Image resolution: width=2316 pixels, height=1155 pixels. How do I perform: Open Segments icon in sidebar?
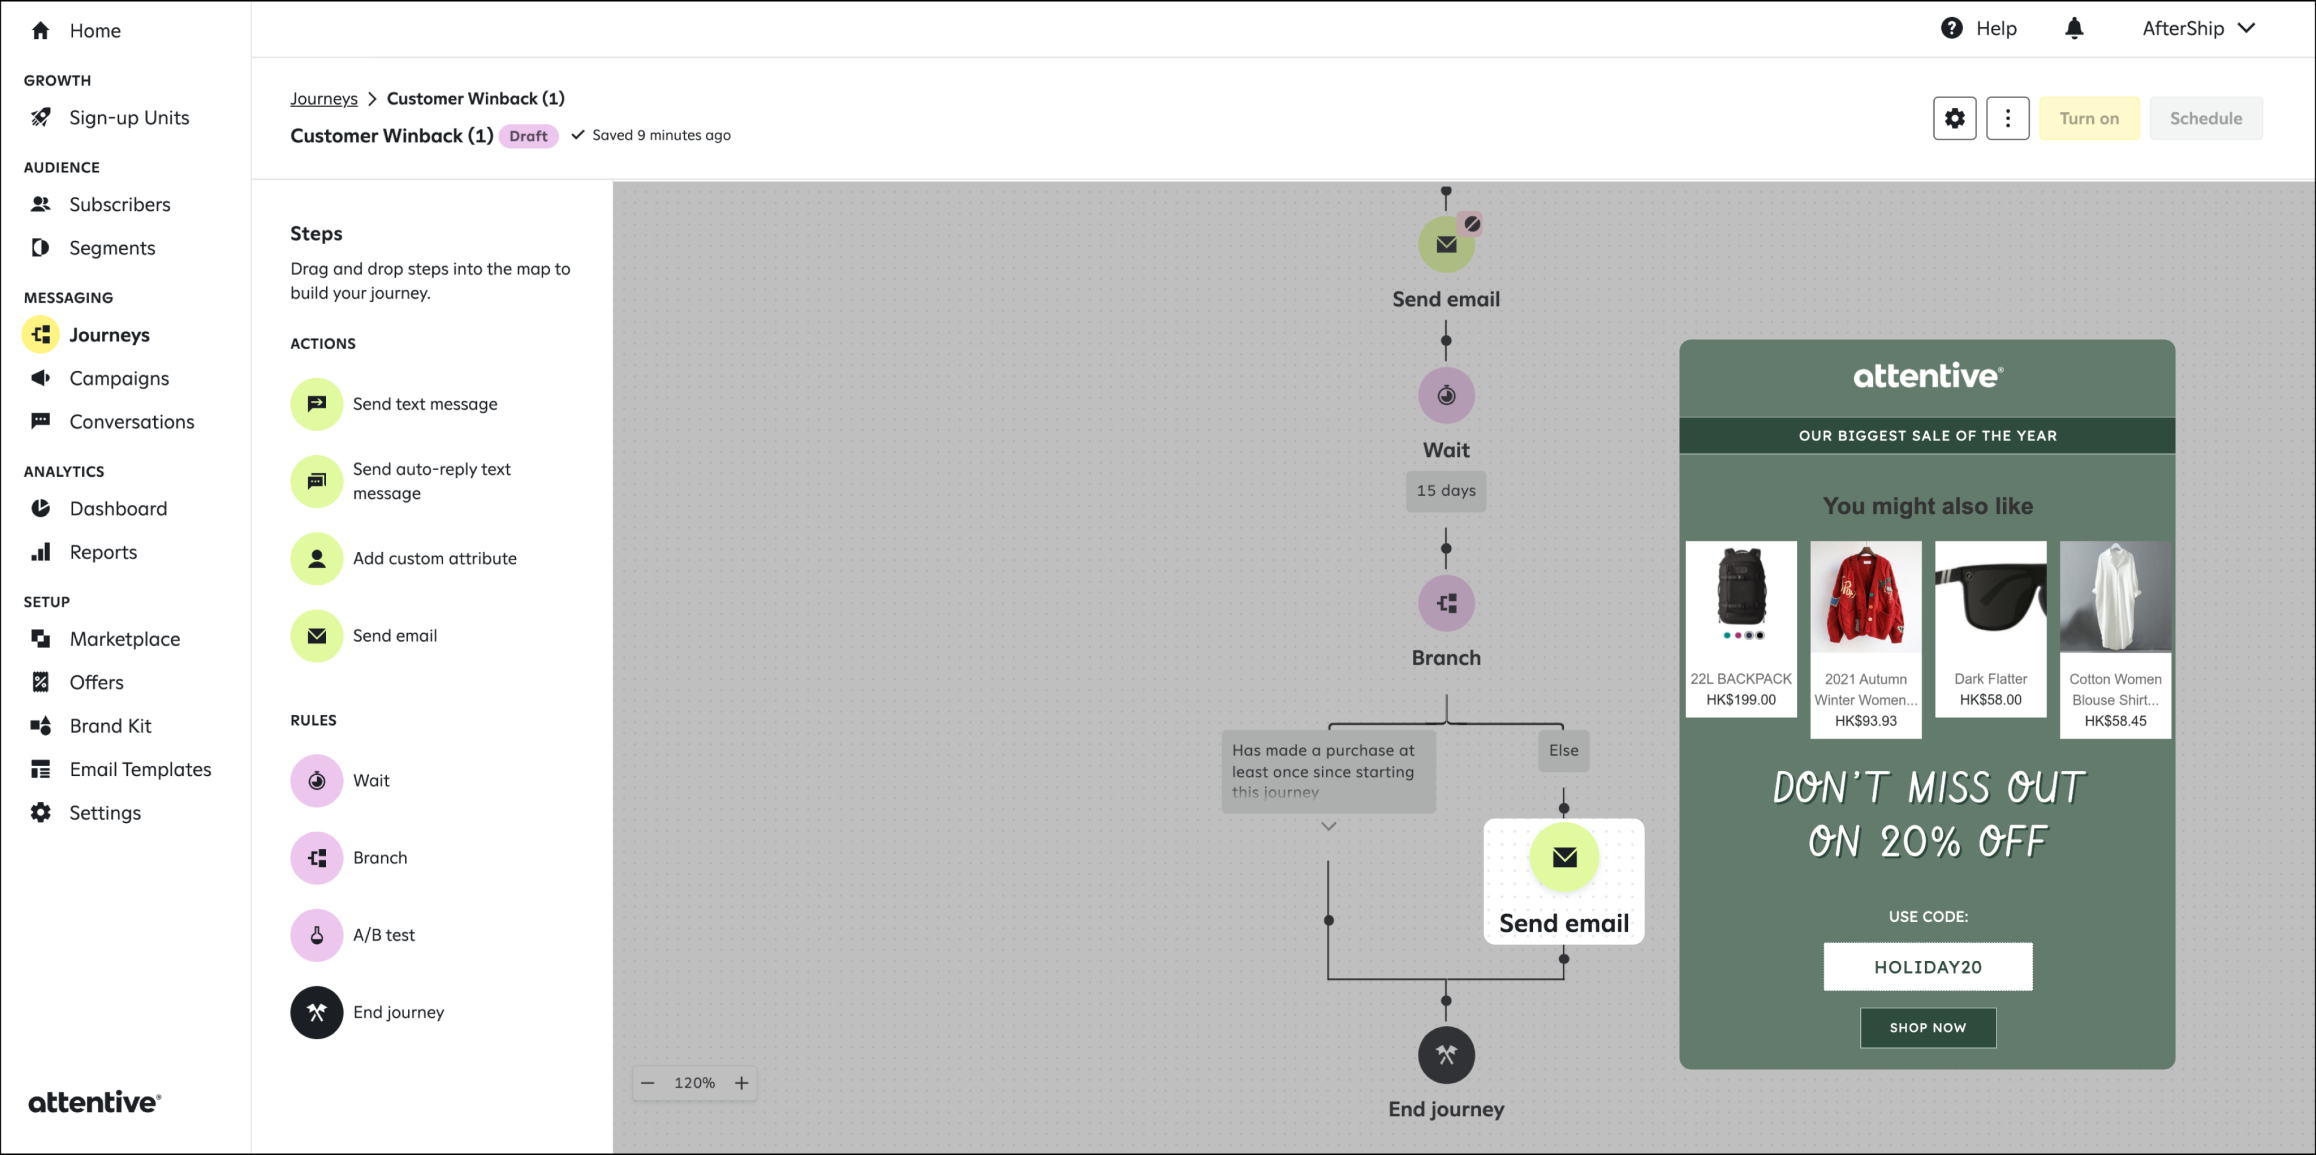(x=40, y=247)
